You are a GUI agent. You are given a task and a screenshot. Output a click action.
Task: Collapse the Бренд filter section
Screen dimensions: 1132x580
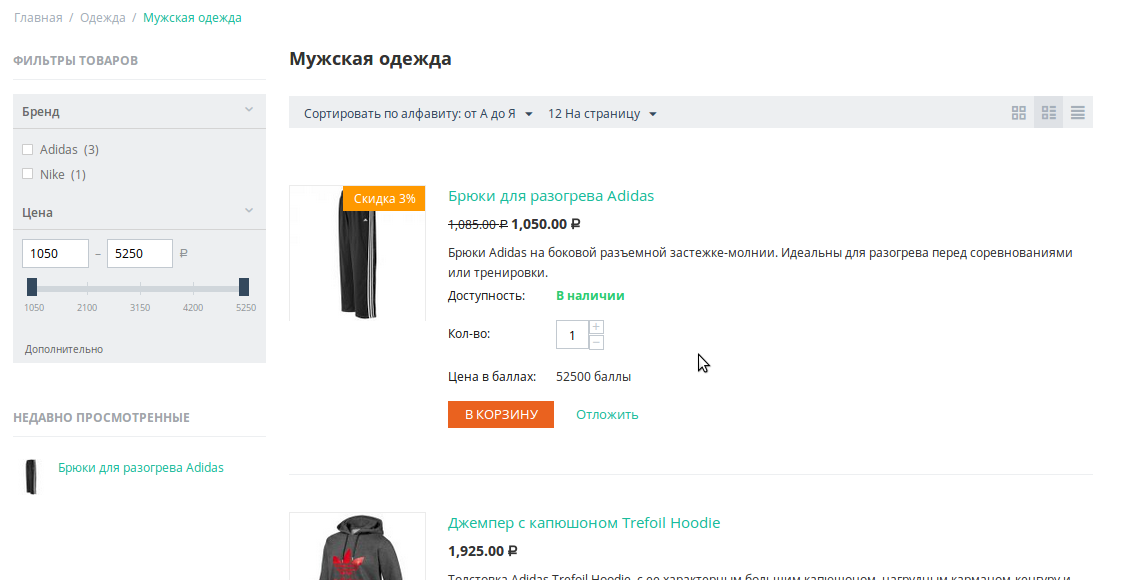pos(249,110)
